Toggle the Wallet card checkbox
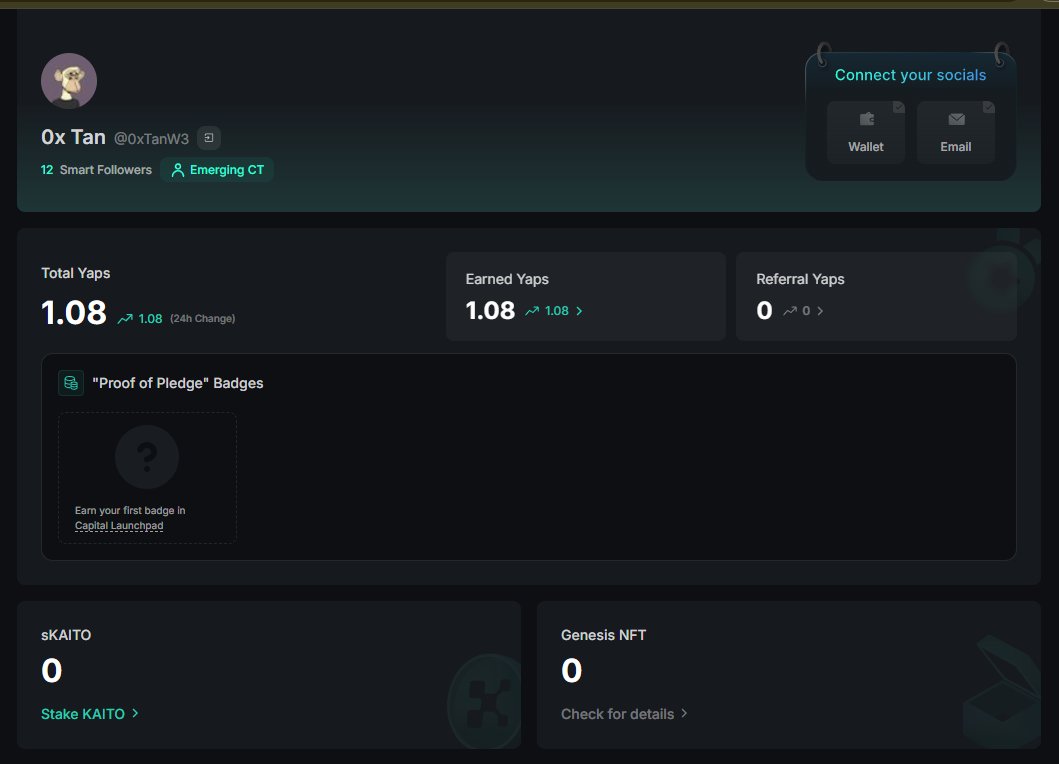The width and height of the screenshot is (1059, 764). (898, 107)
